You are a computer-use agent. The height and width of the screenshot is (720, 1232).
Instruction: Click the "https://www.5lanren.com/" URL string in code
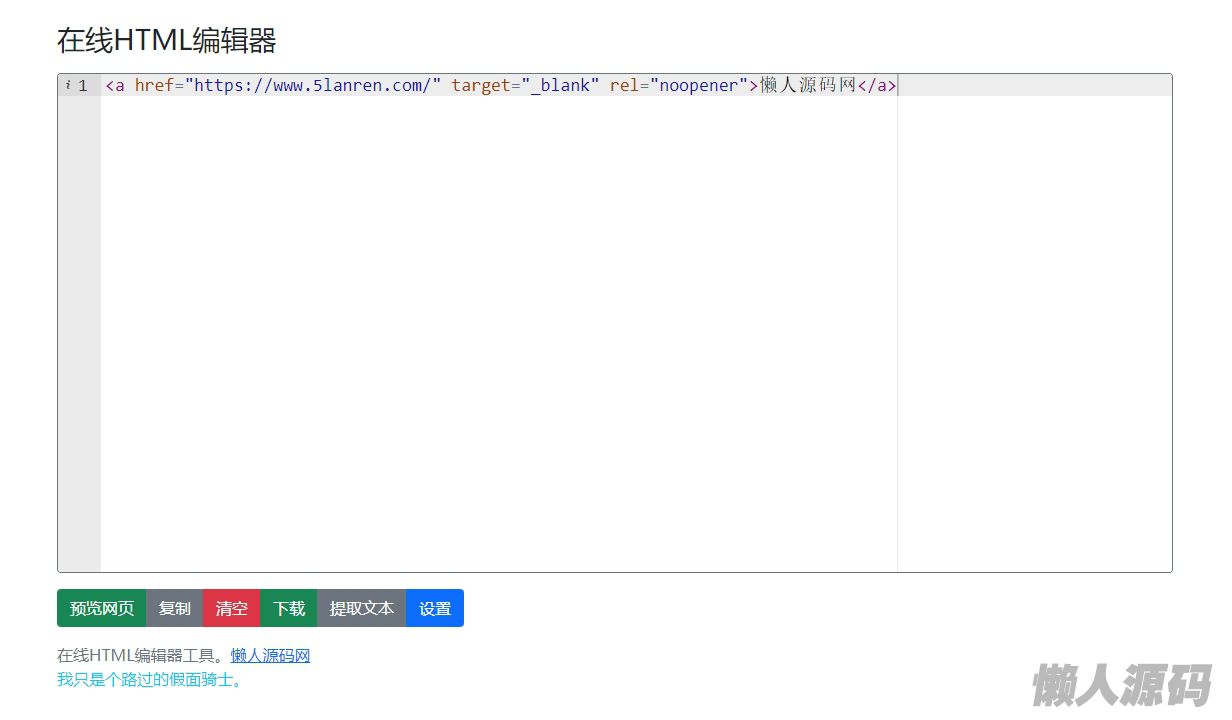click(313, 86)
